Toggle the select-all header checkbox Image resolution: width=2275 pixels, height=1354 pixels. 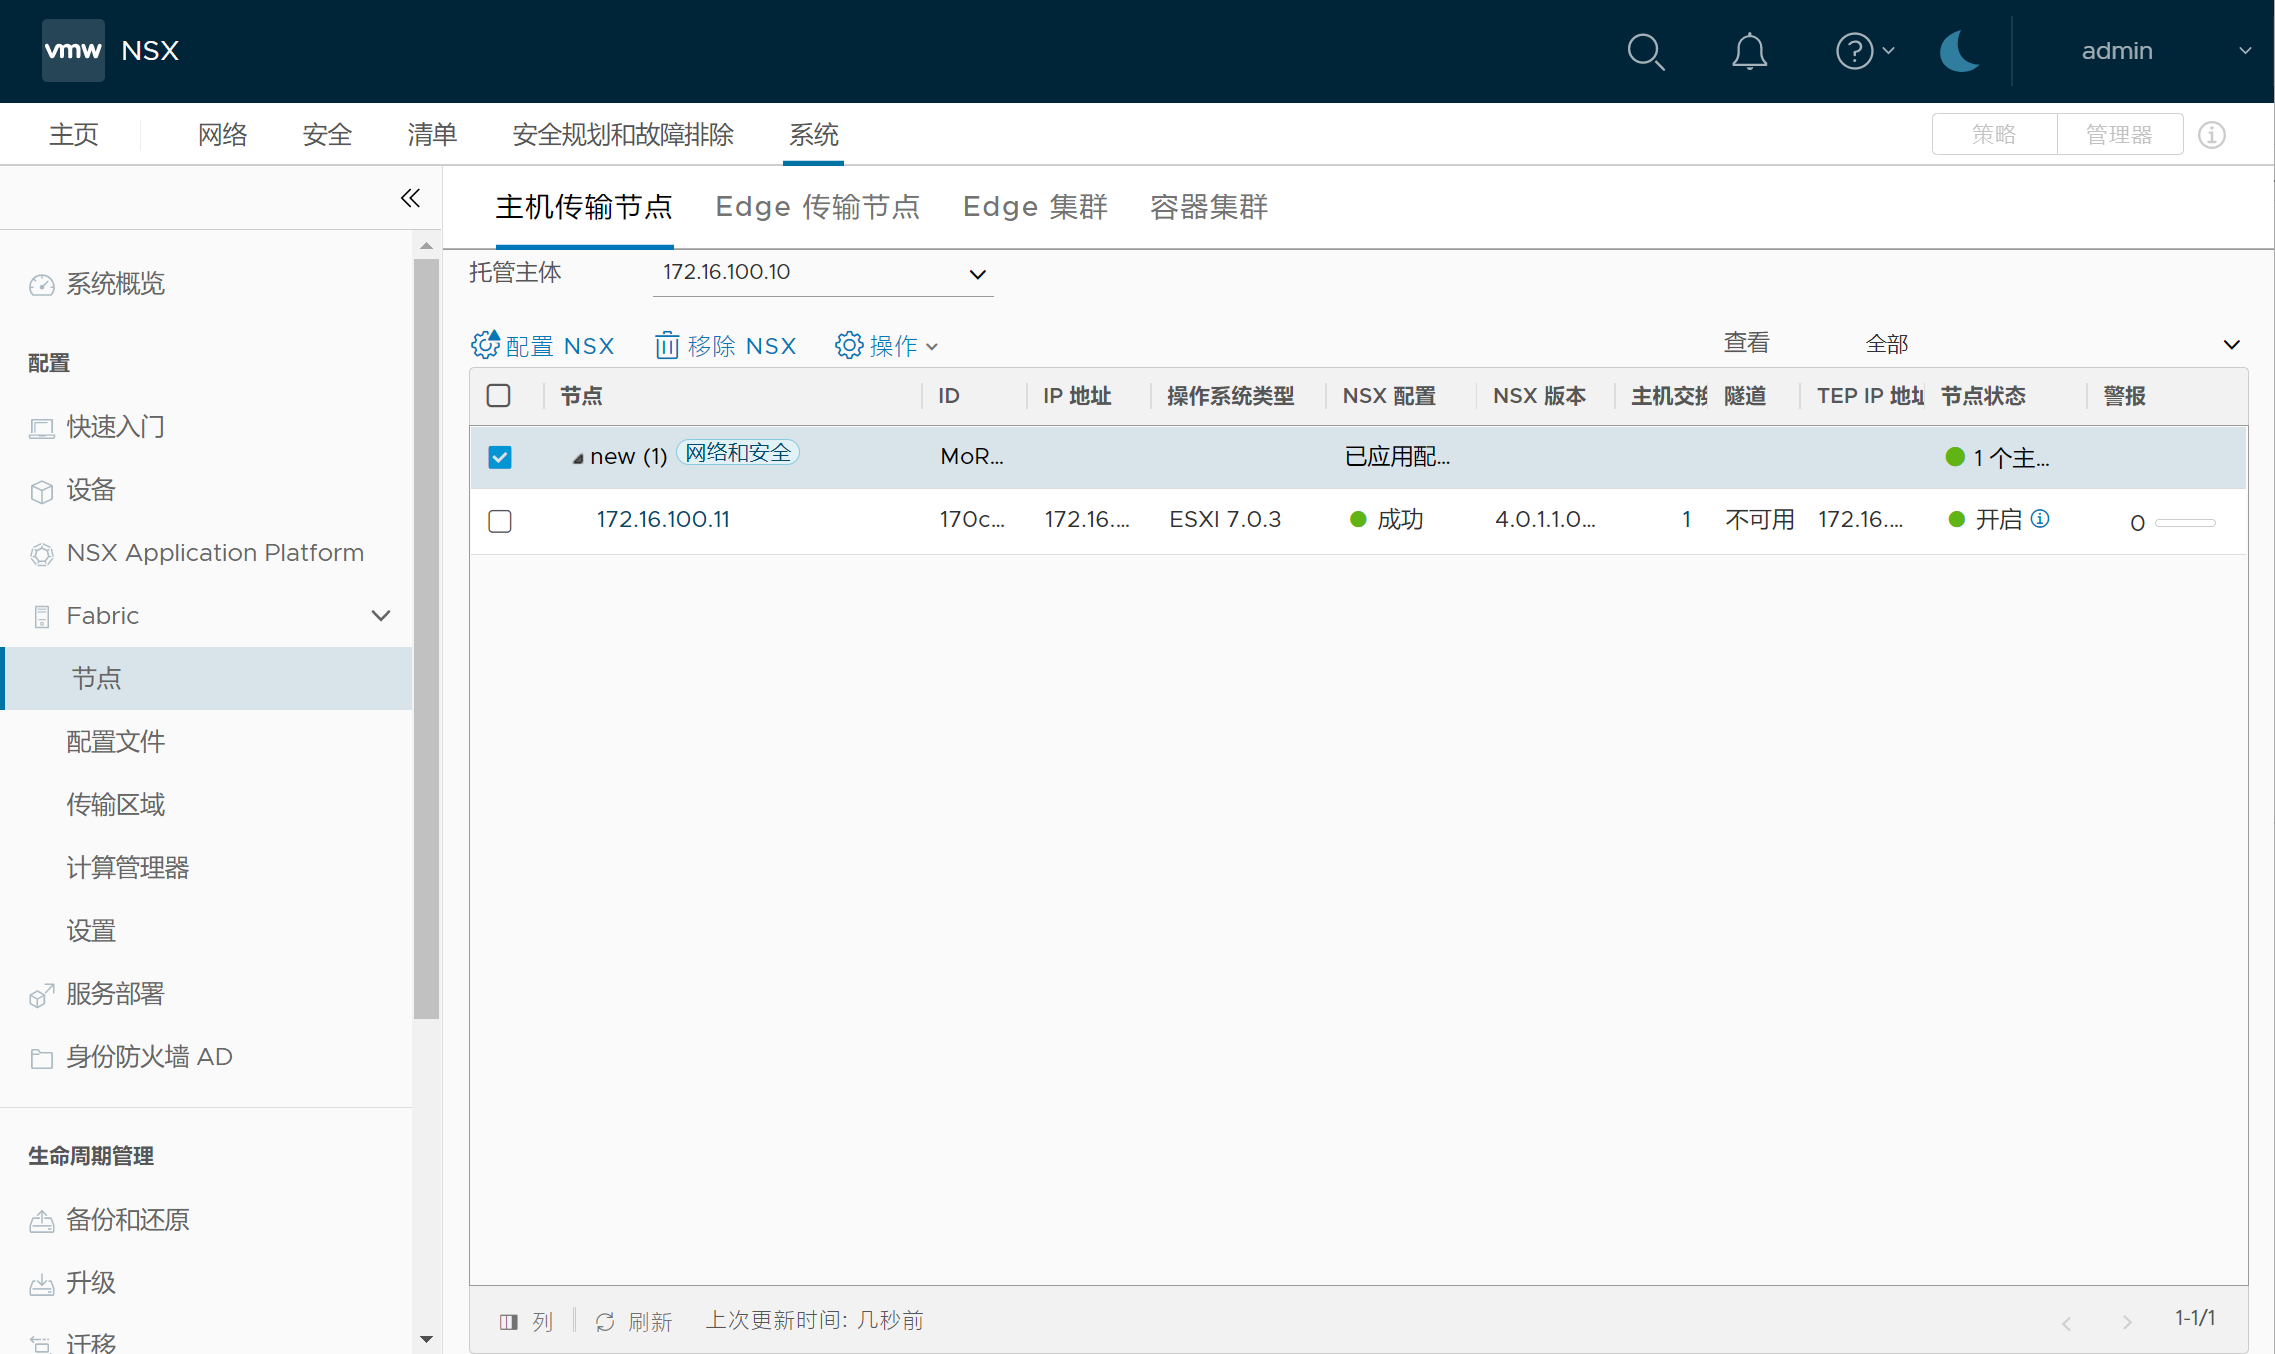pyautogui.click(x=498, y=396)
